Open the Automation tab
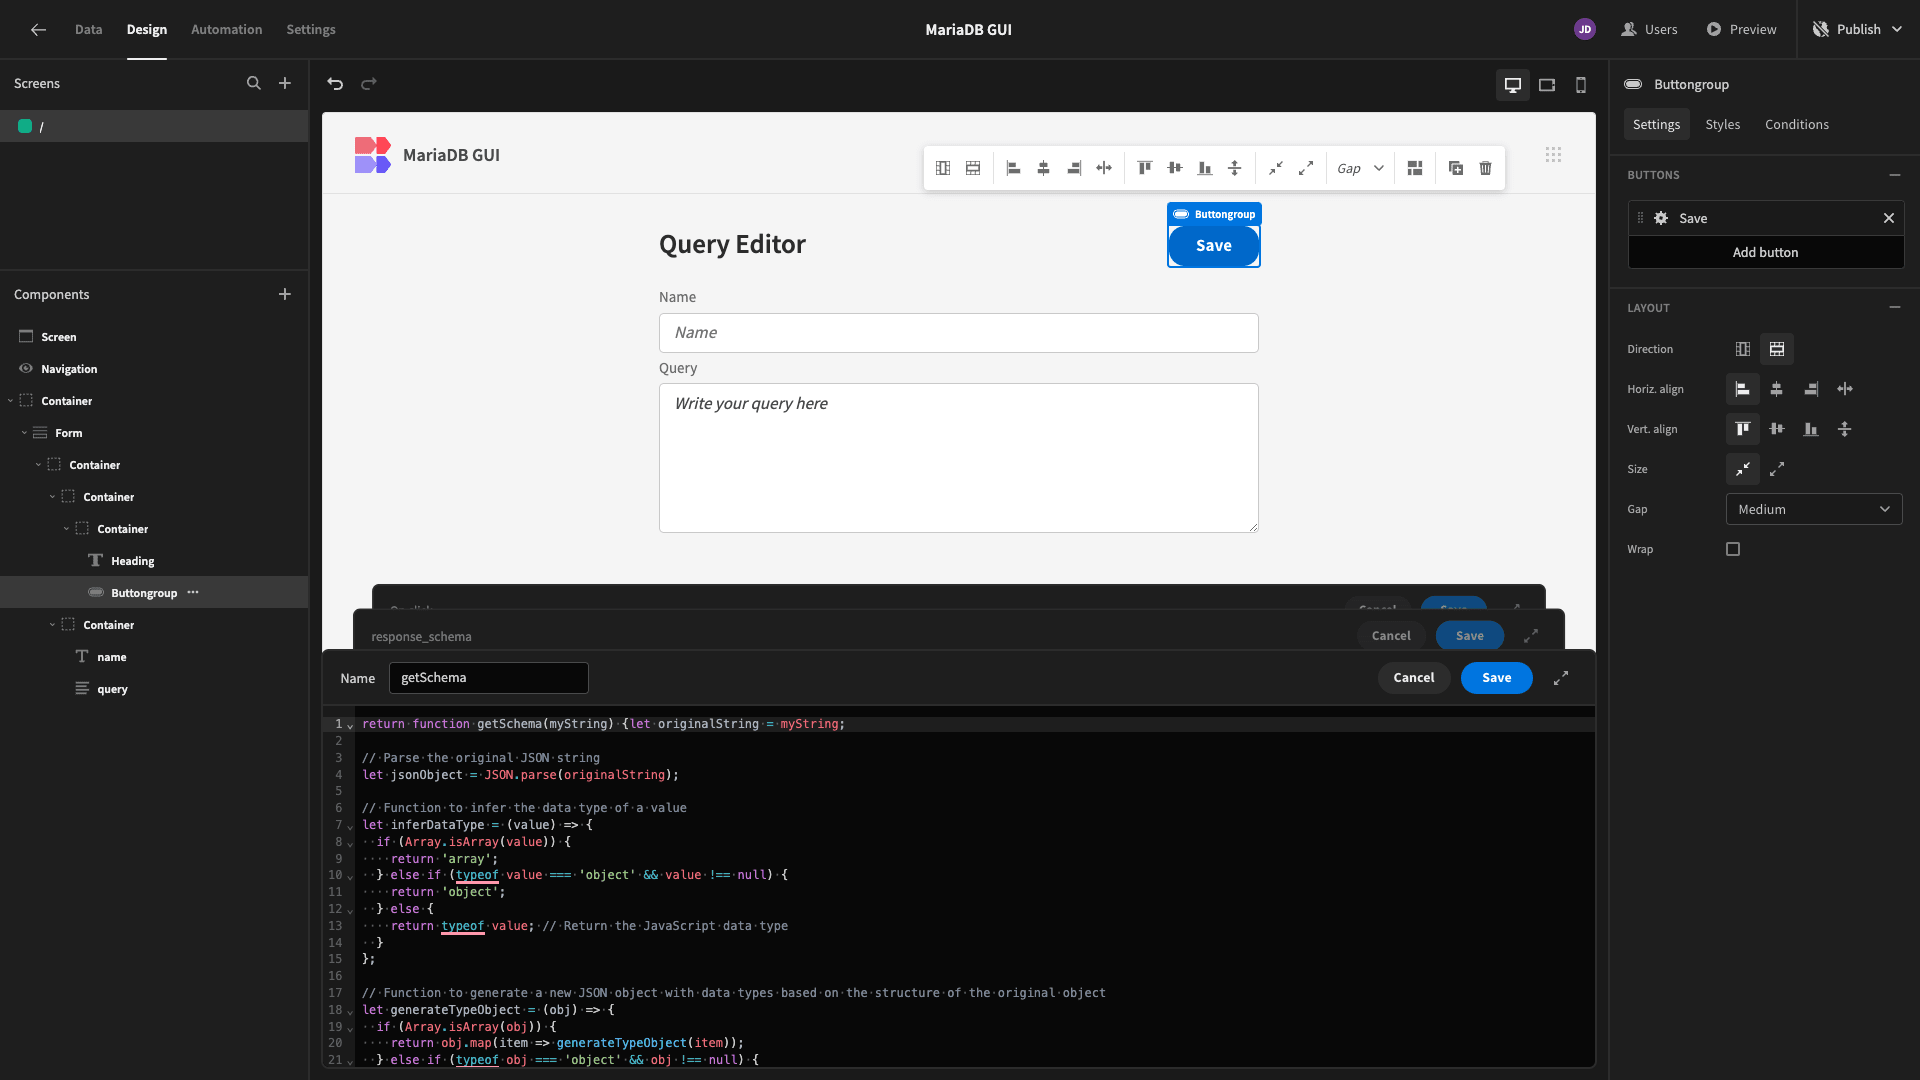This screenshot has height=1080, width=1920. (226, 30)
